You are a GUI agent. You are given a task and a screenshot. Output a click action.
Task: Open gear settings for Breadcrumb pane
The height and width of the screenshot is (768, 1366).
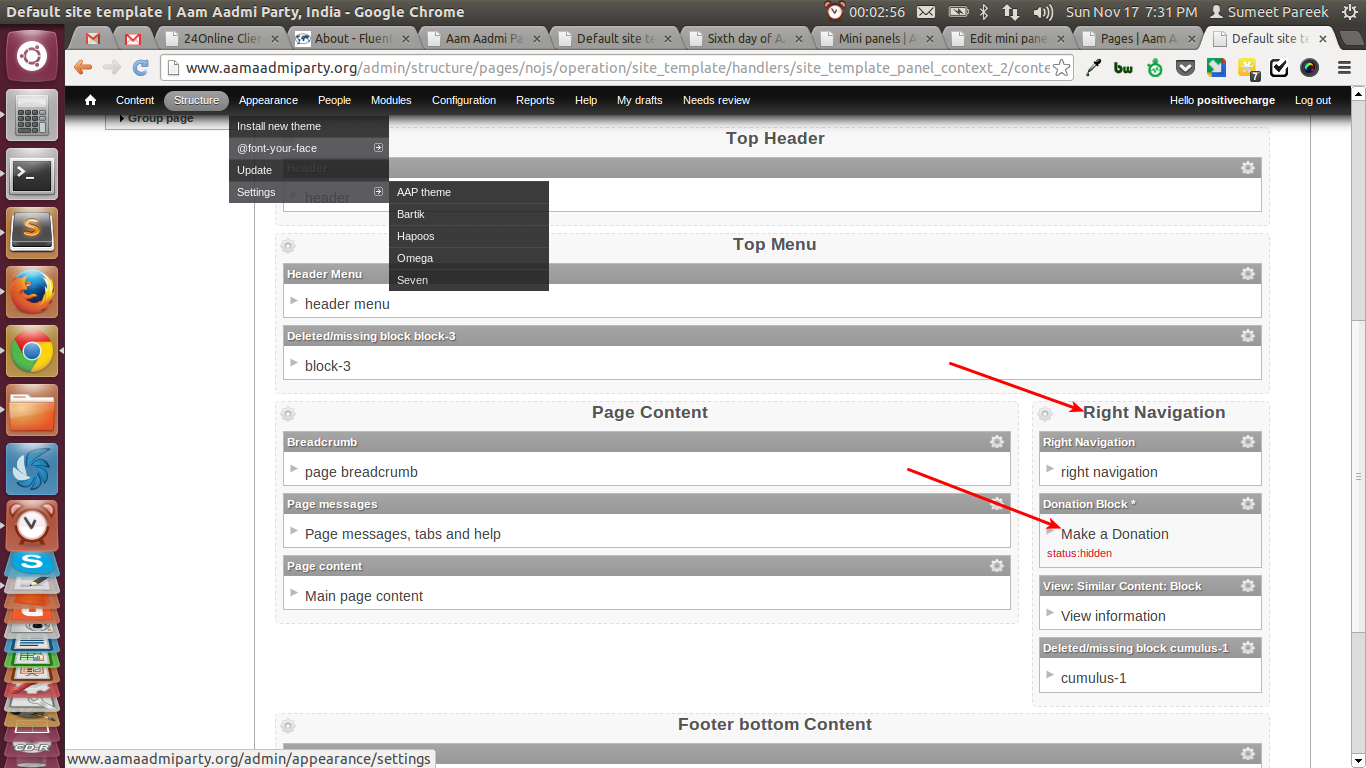(x=997, y=441)
